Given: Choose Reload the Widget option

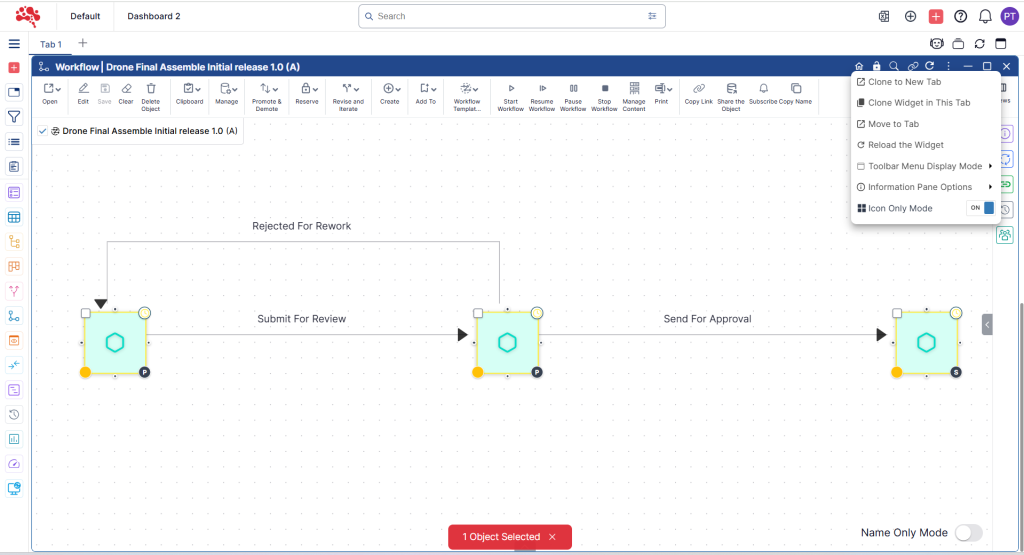Looking at the screenshot, I should click(905, 145).
